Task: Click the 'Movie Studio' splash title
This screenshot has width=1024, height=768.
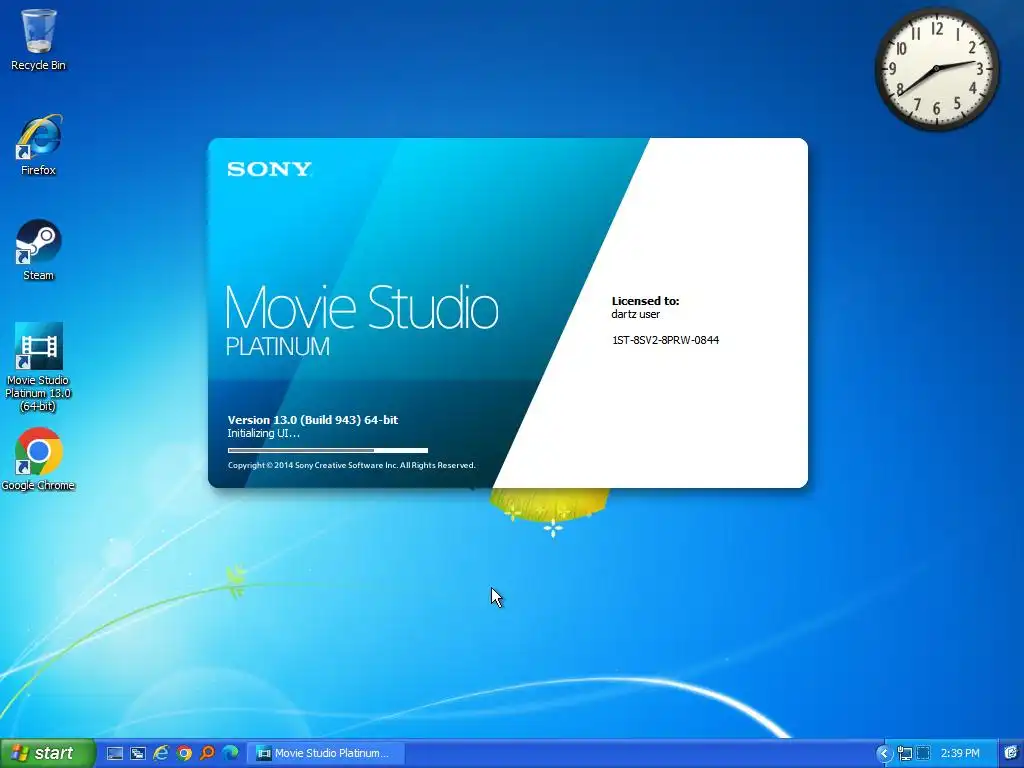Action: pyautogui.click(x=362, y=307)
